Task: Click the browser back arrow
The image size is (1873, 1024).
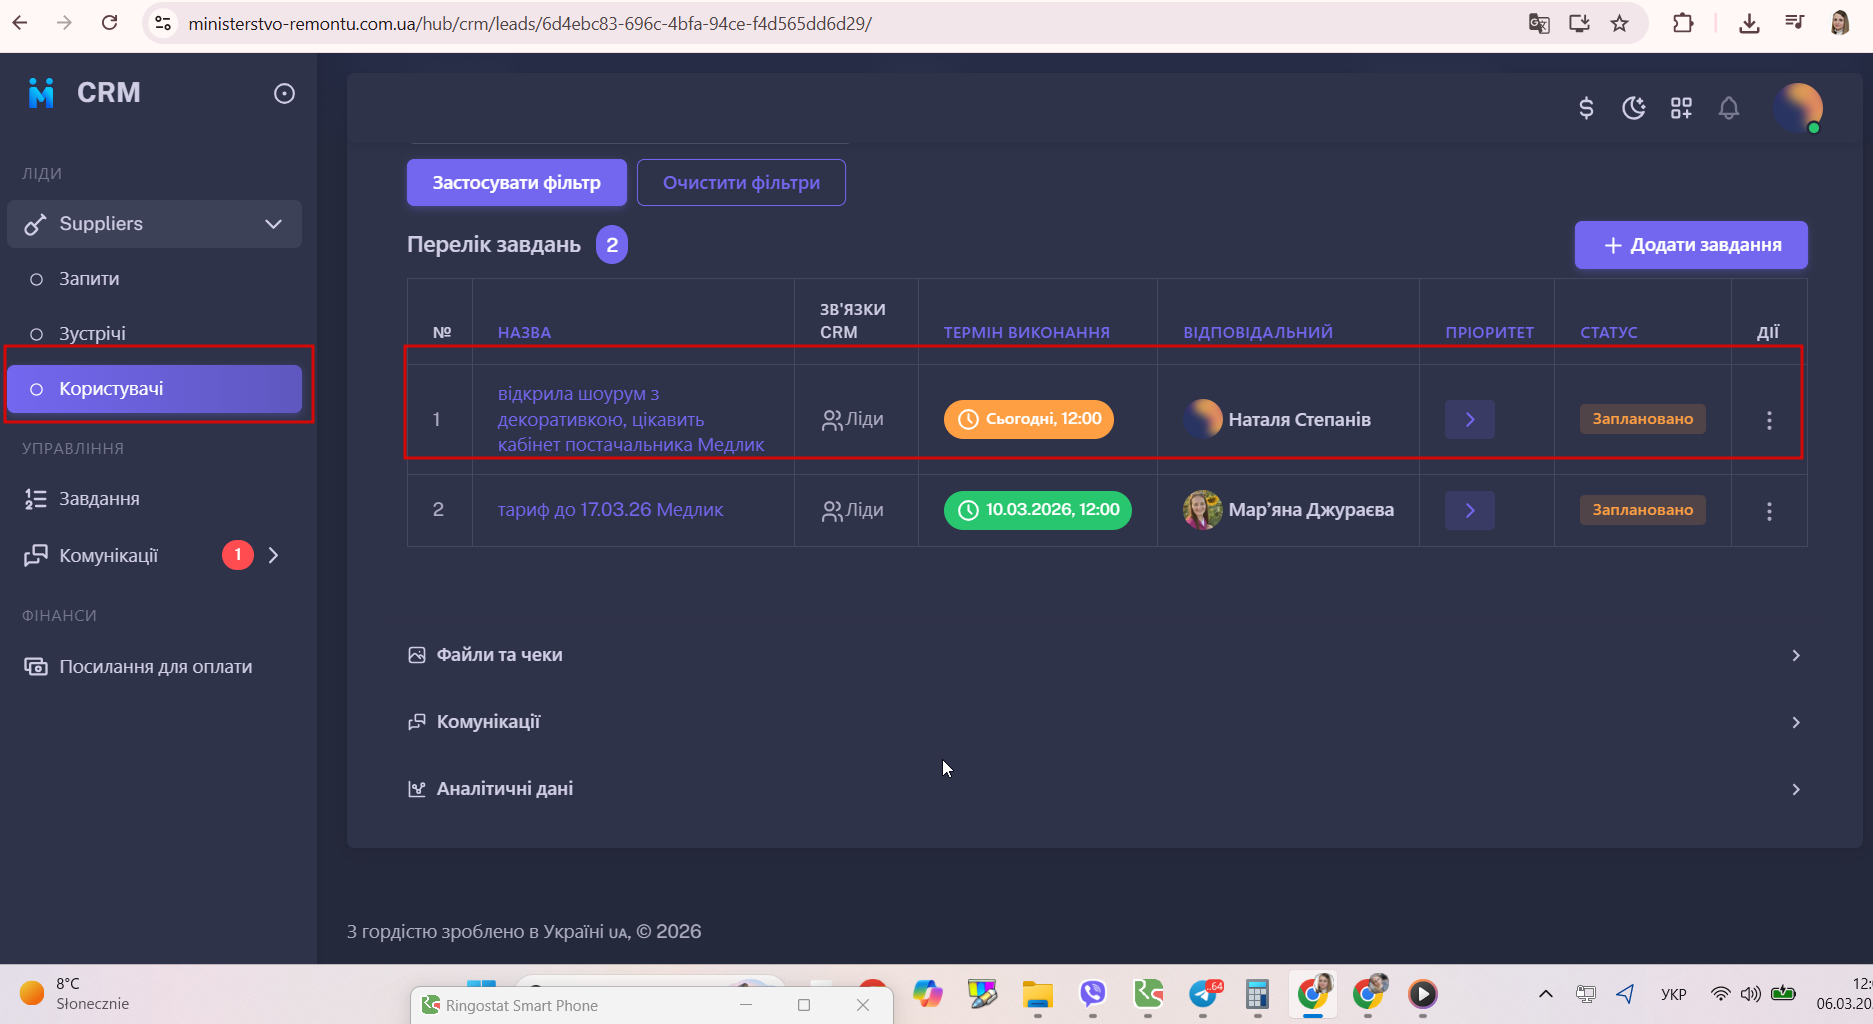Action: click(20, 23)
